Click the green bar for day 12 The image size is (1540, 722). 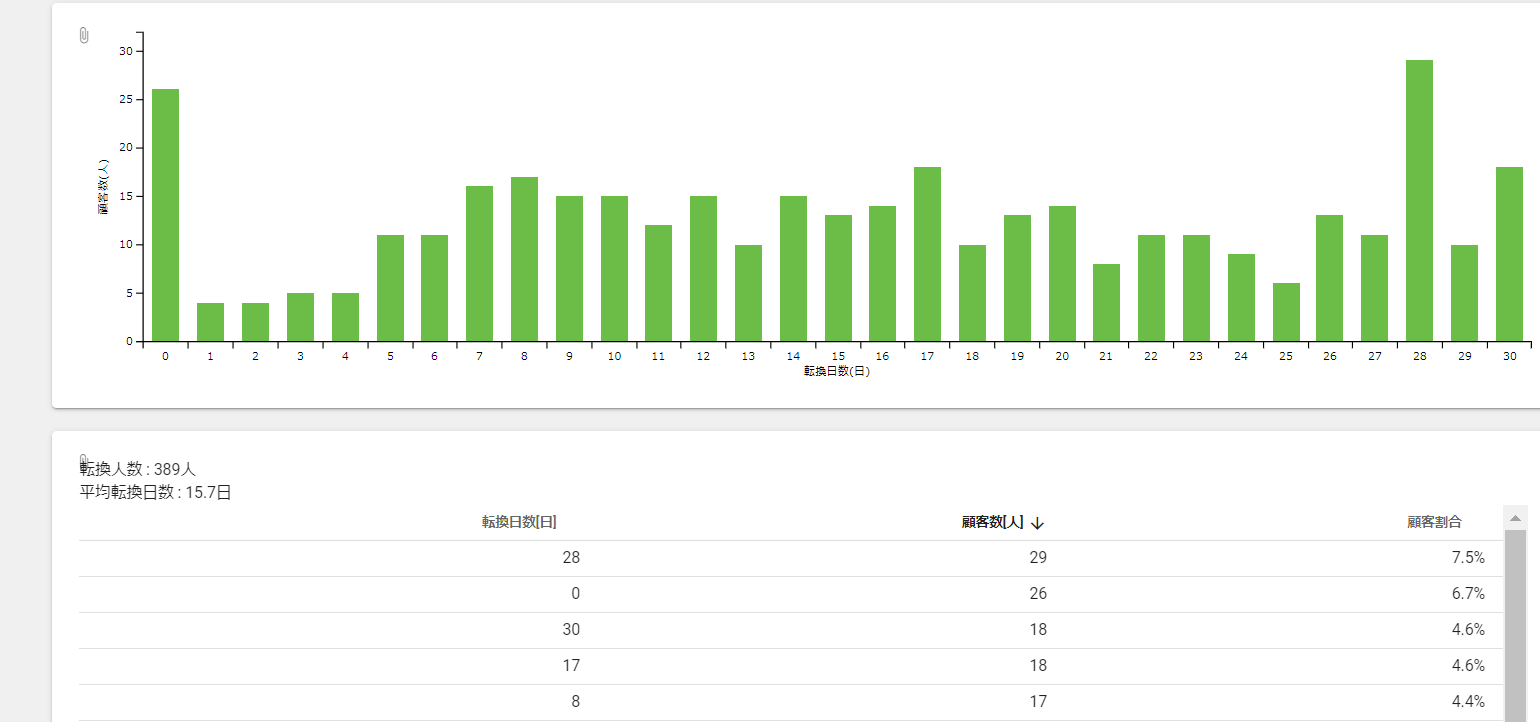(x=703, y=269)
